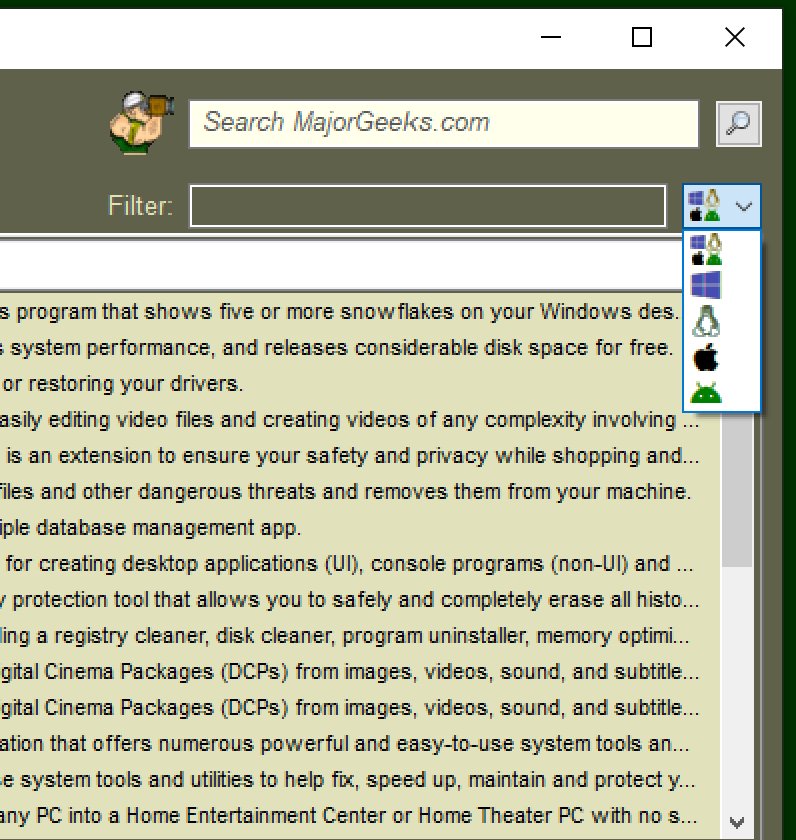Image resolution: width=796 pixels, height=840 pixels.
Task: Select the all-platforms option in dropdown list
Action: [x=706, y=249]
